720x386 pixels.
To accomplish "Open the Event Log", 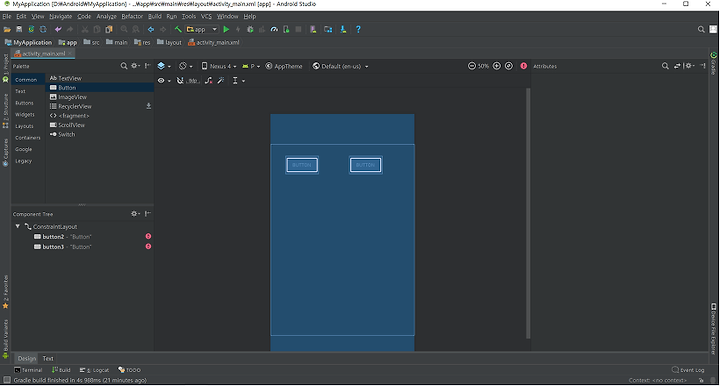I will [688, 370].
